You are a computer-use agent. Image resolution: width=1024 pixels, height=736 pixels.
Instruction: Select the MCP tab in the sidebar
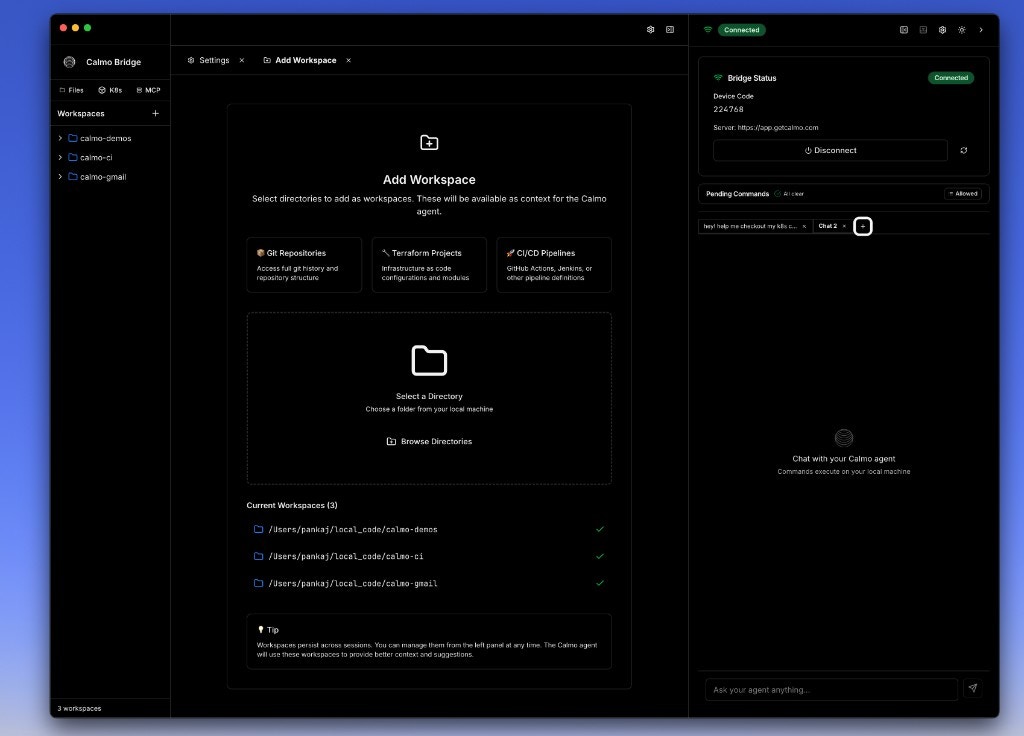point(148,90)
